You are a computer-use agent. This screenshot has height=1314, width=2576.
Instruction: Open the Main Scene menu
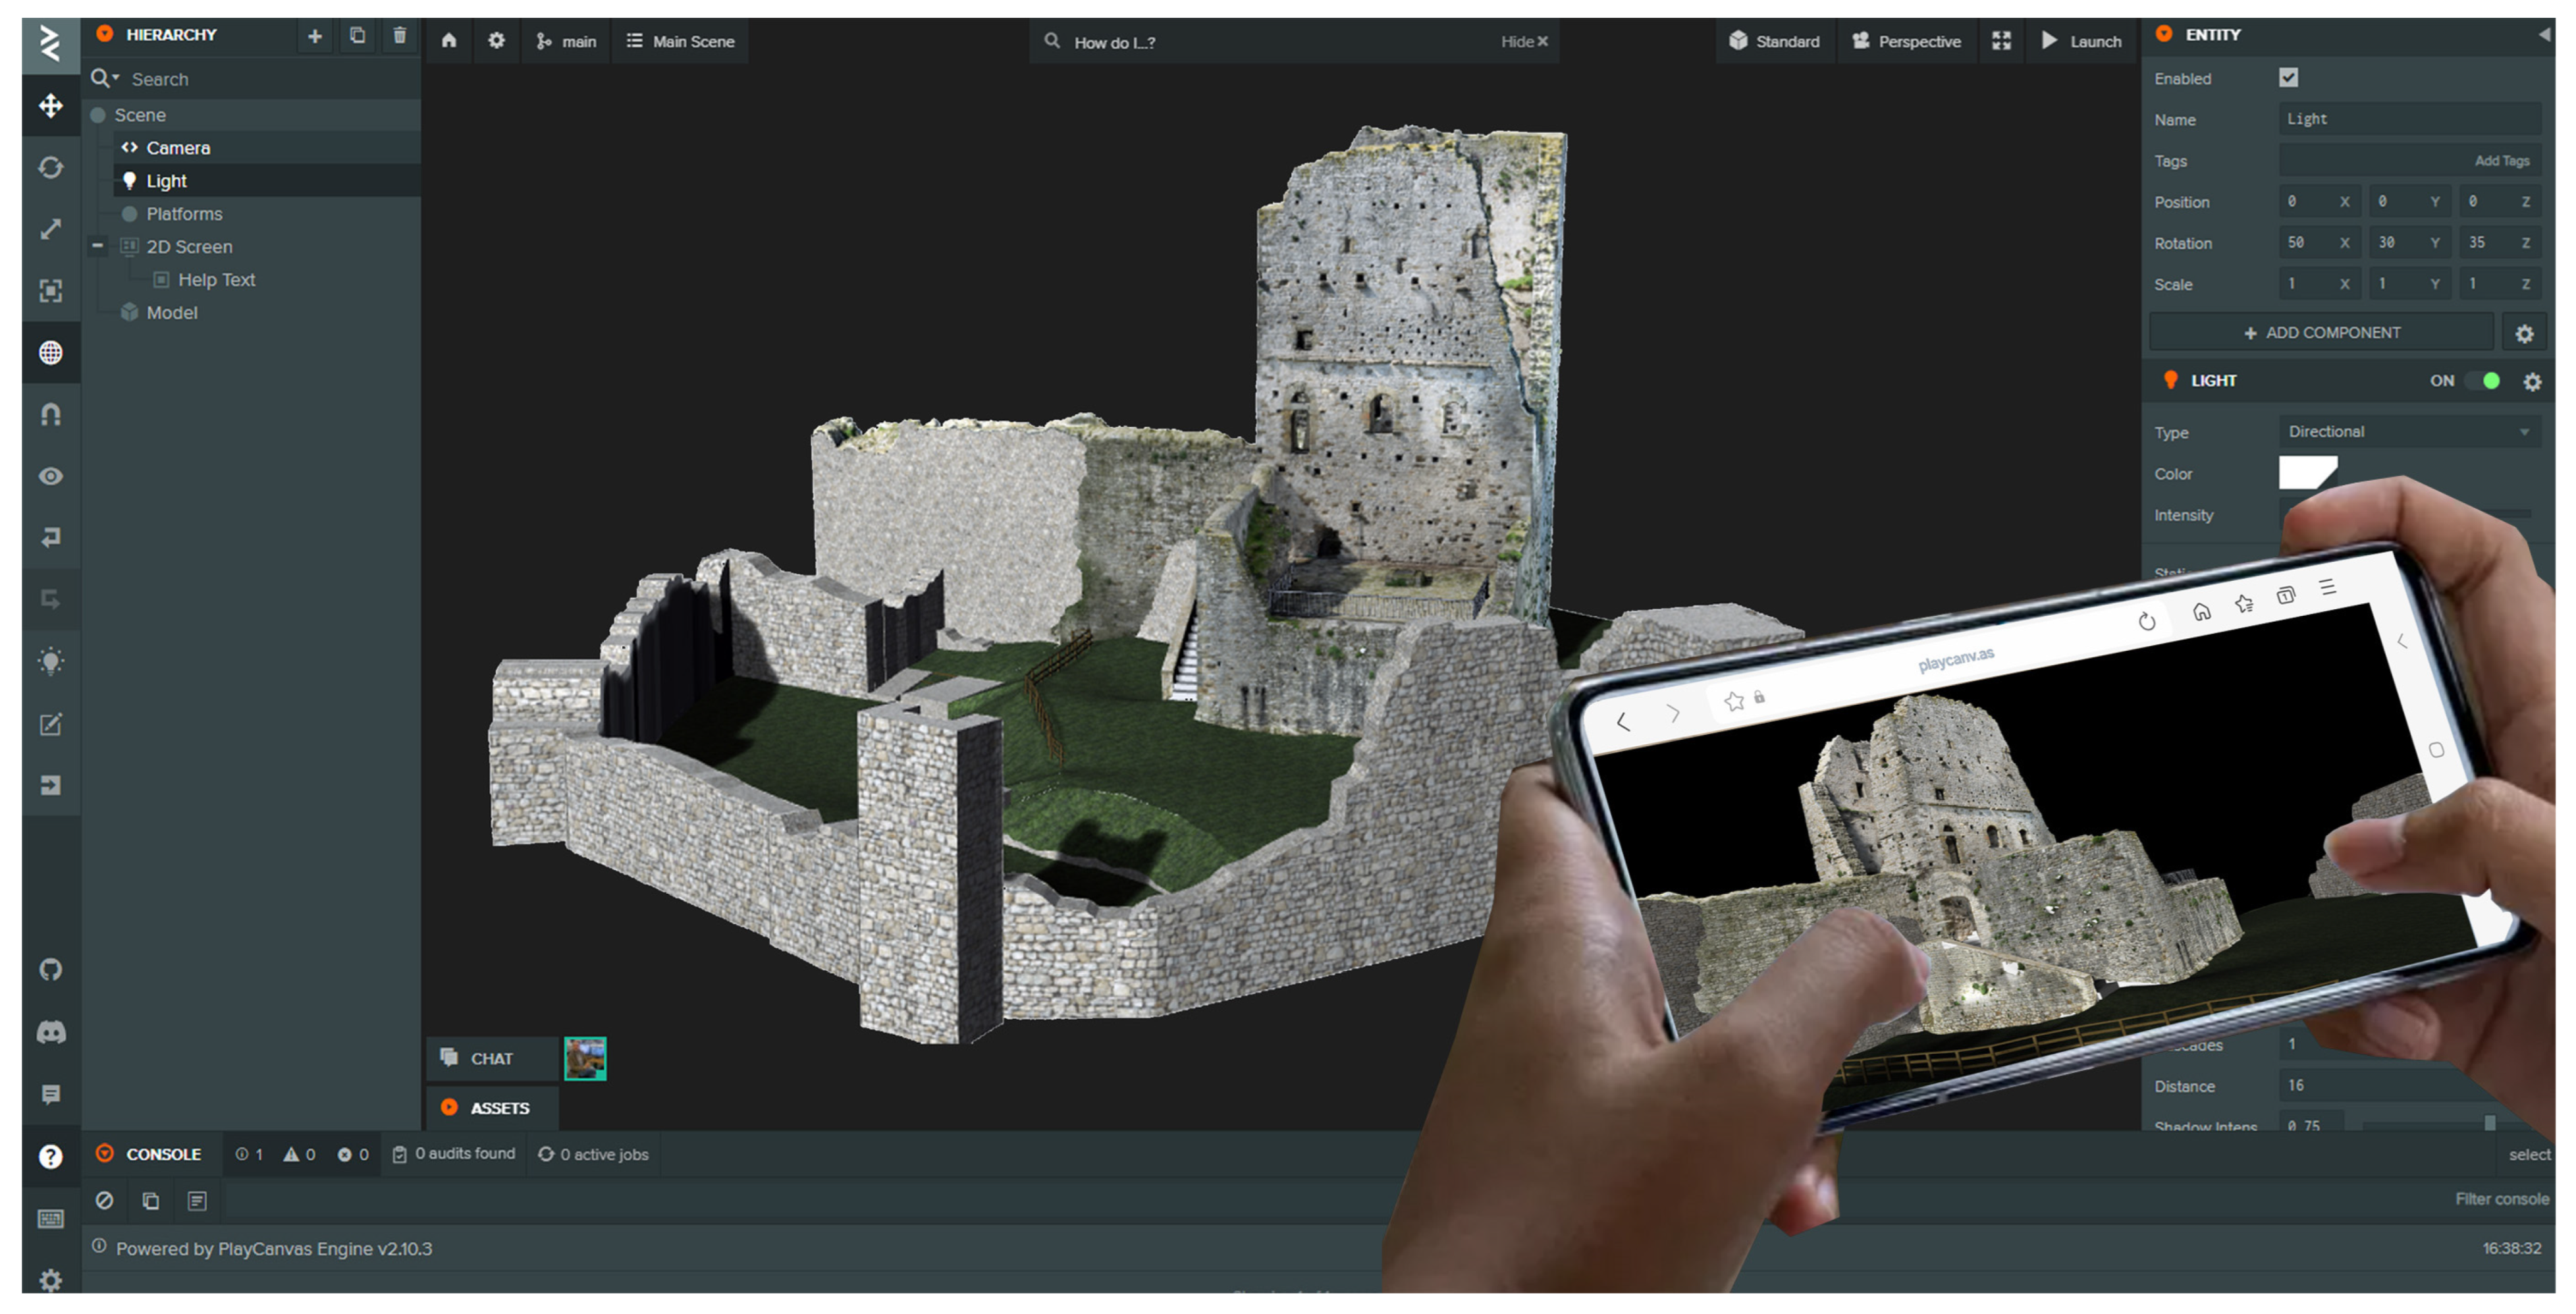(680, 41)
